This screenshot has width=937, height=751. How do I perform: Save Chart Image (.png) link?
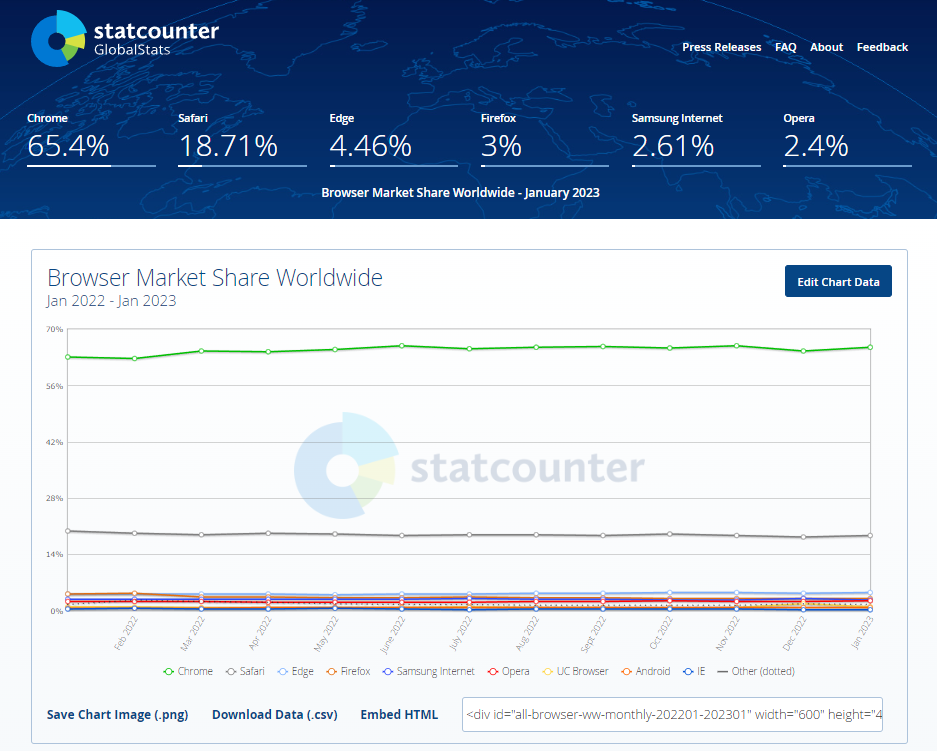[x=117, y=715]
